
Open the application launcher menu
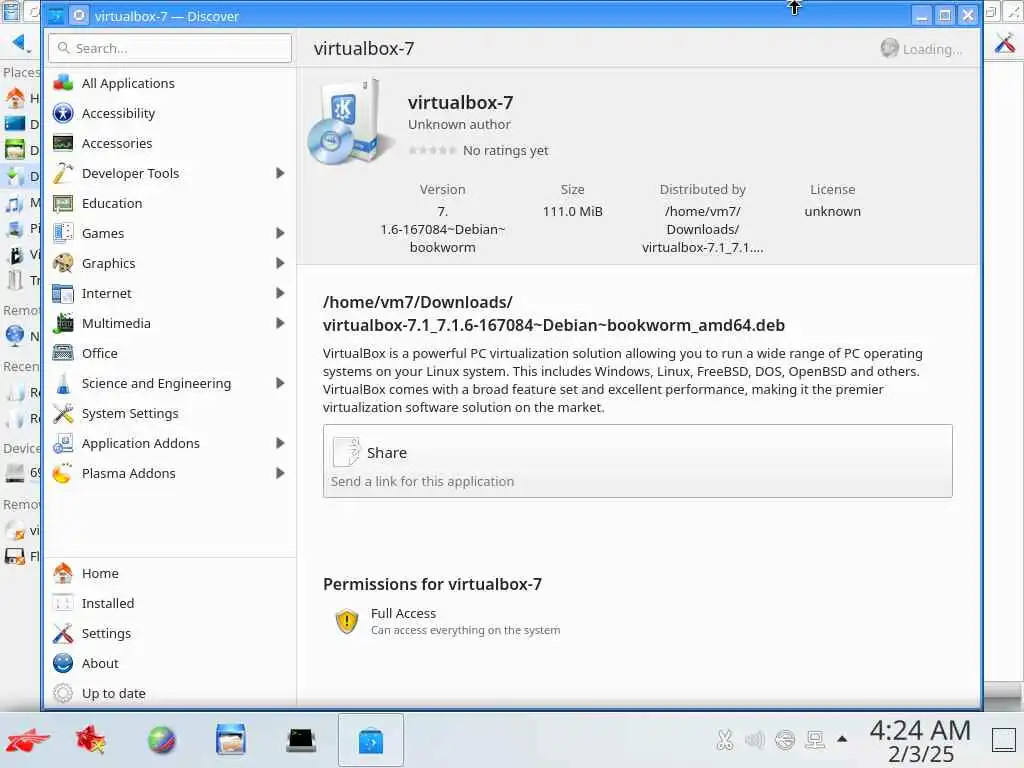pyautogui.click(x=27, y=741)
